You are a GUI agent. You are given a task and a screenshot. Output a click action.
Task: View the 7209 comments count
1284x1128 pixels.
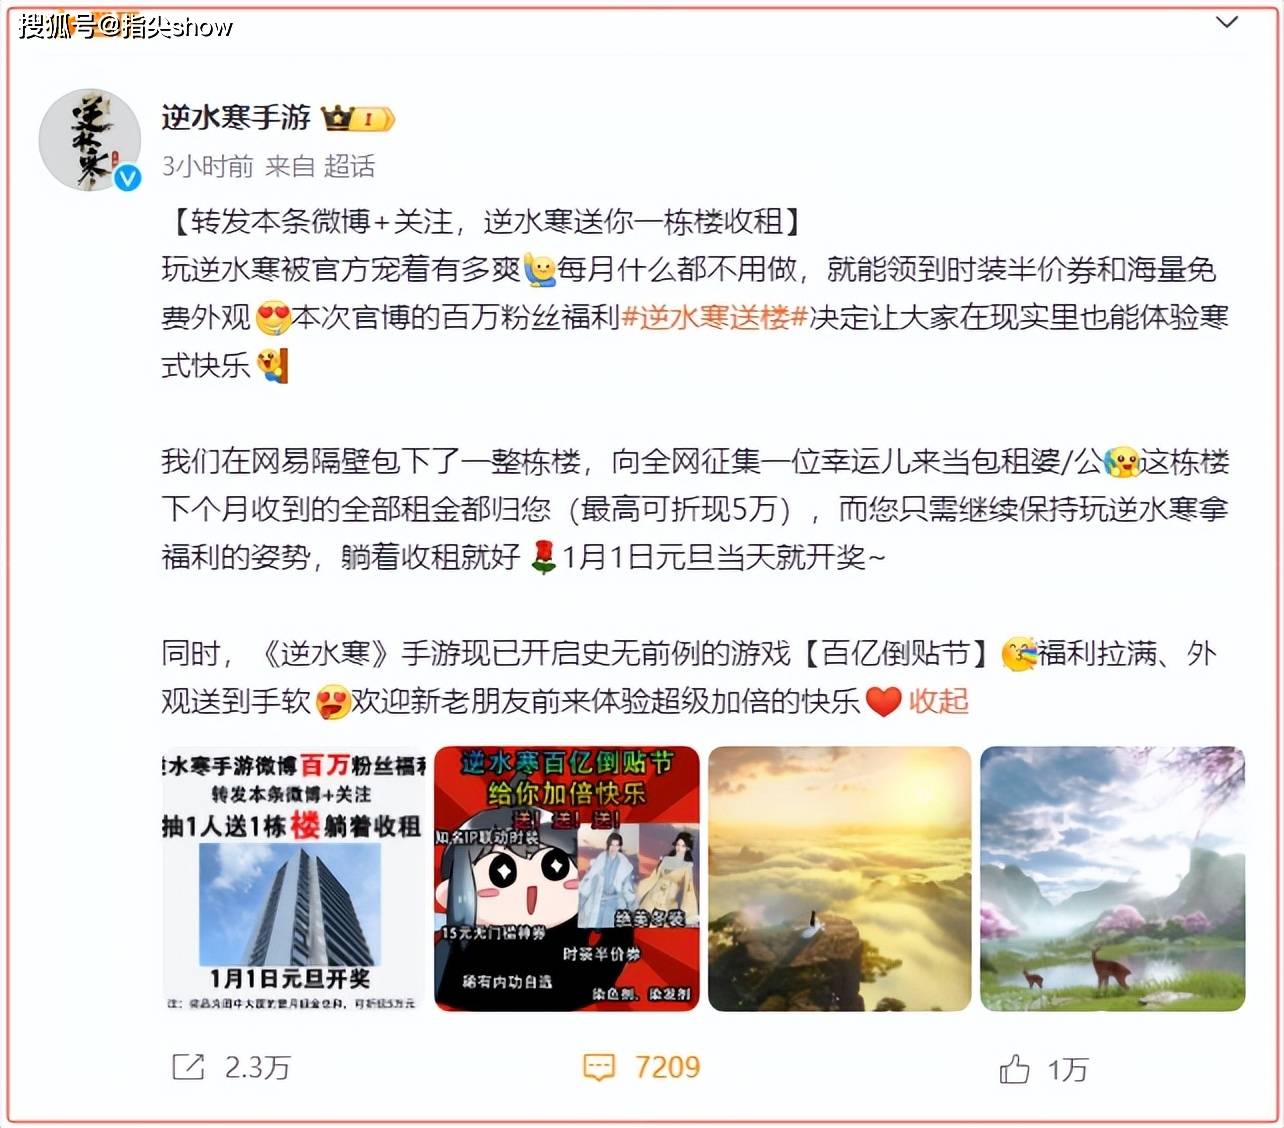click(x=667, y=1067)
